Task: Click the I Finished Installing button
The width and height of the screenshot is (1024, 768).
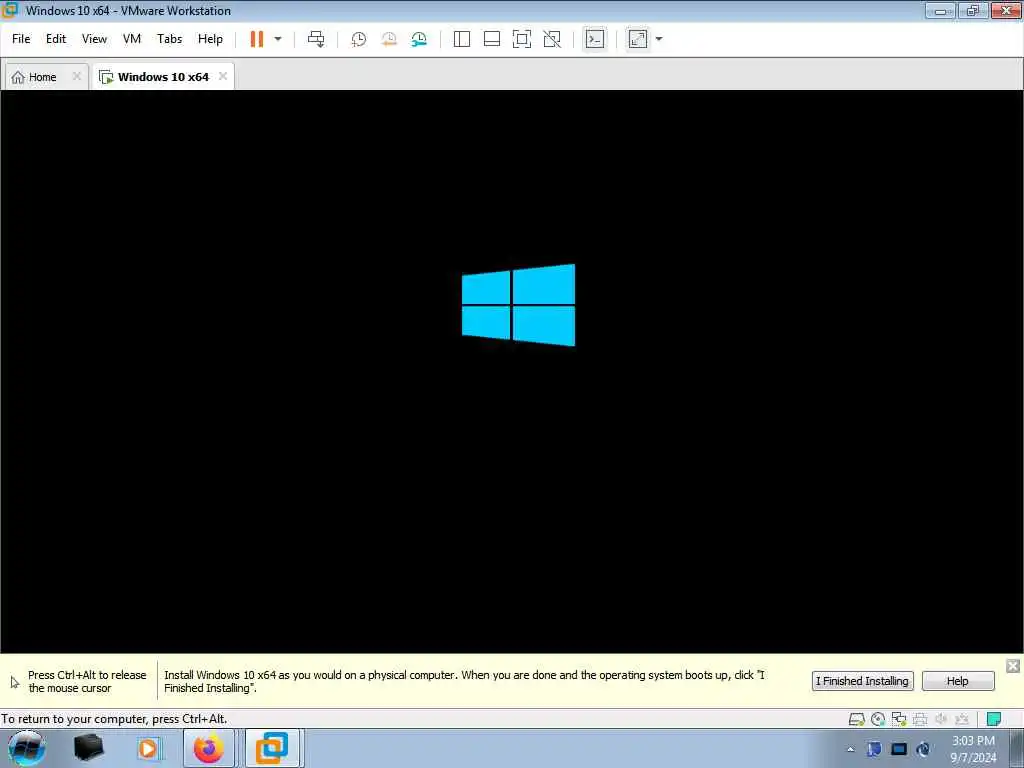Action: [x=863, y=681]
